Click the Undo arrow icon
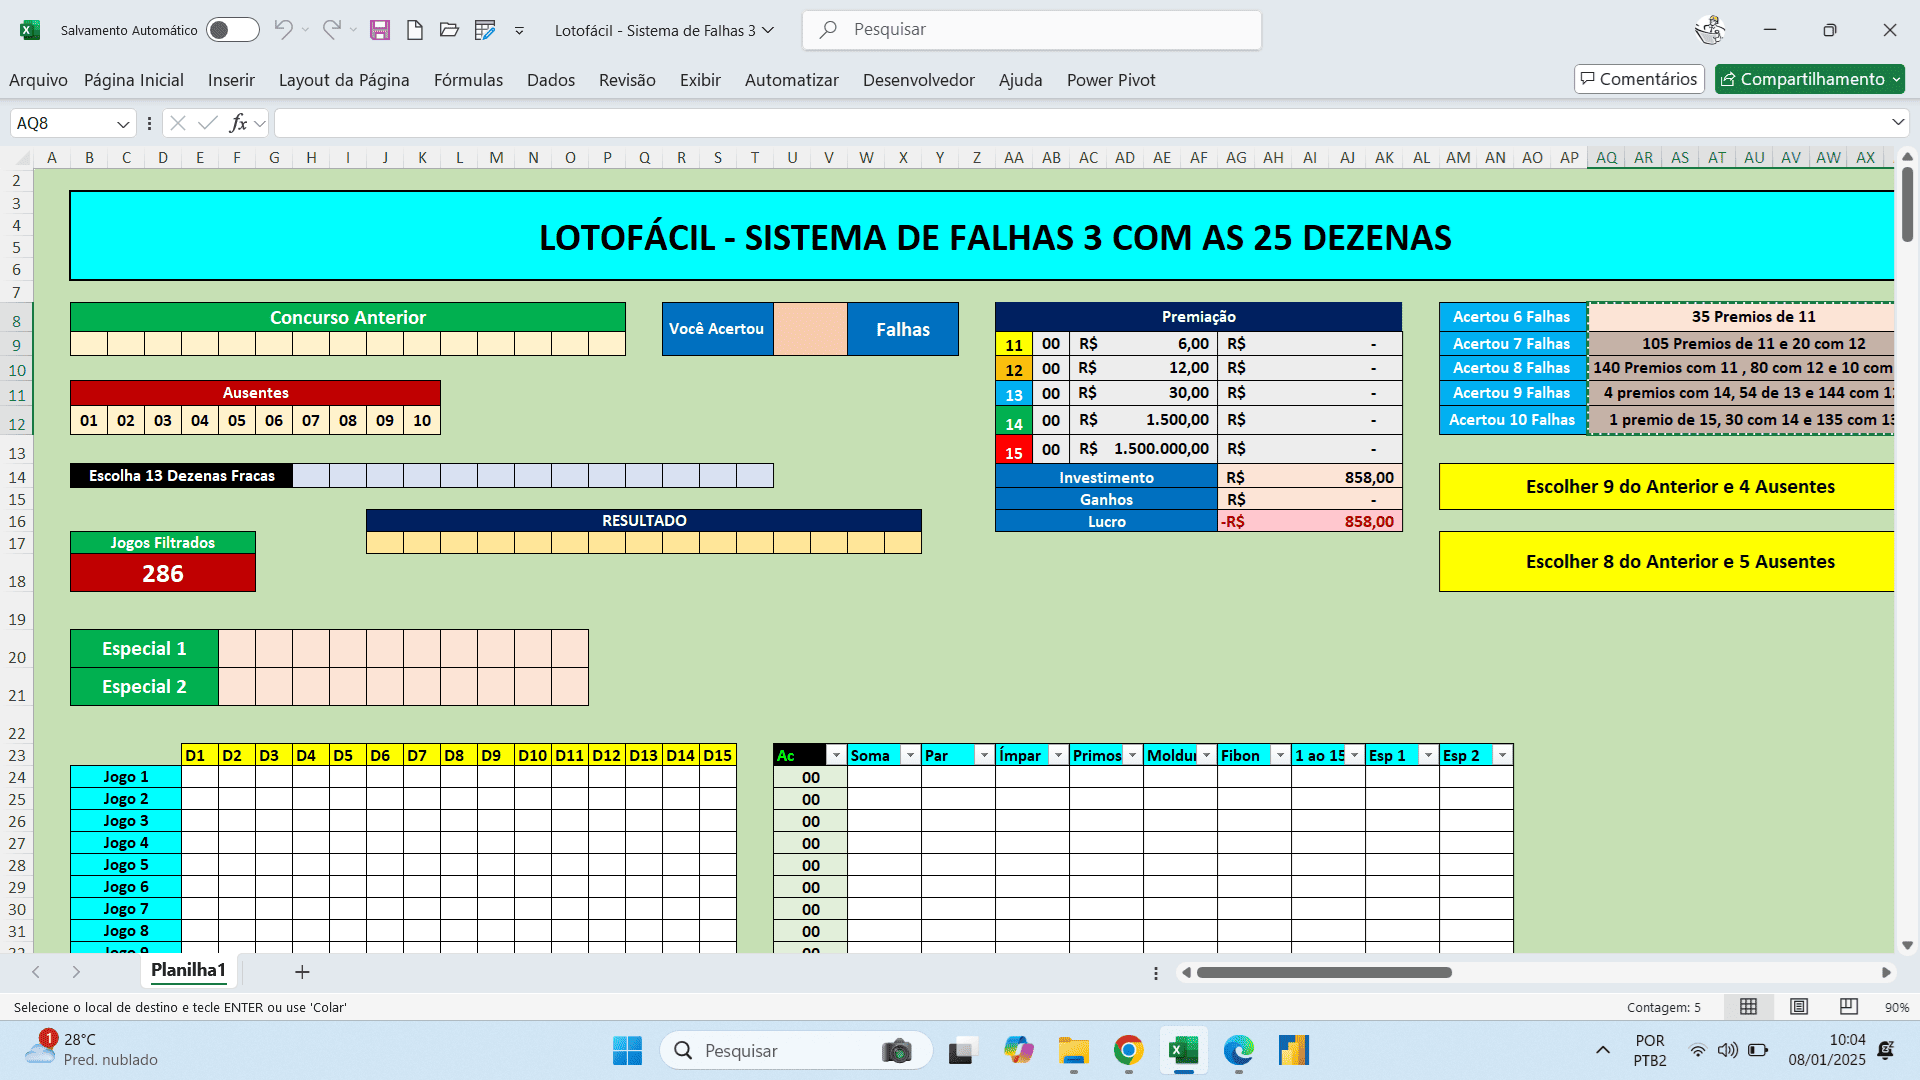This screenshot has height=1080, width=1920. point(283,30)
